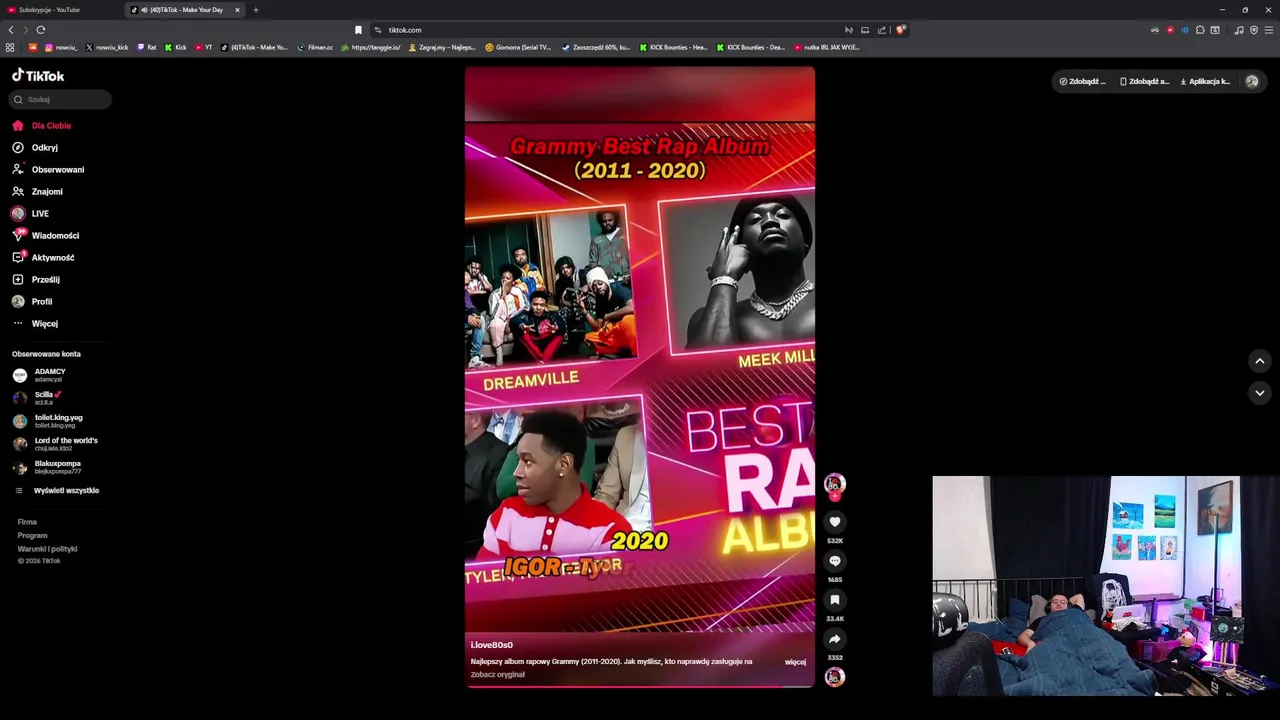Bookmark the video to favorites

835,600
